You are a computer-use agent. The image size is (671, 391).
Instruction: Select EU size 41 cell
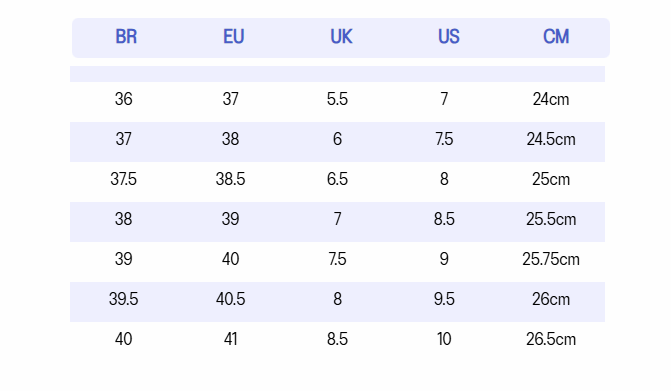pyautogui.click(x=230, y=339)
